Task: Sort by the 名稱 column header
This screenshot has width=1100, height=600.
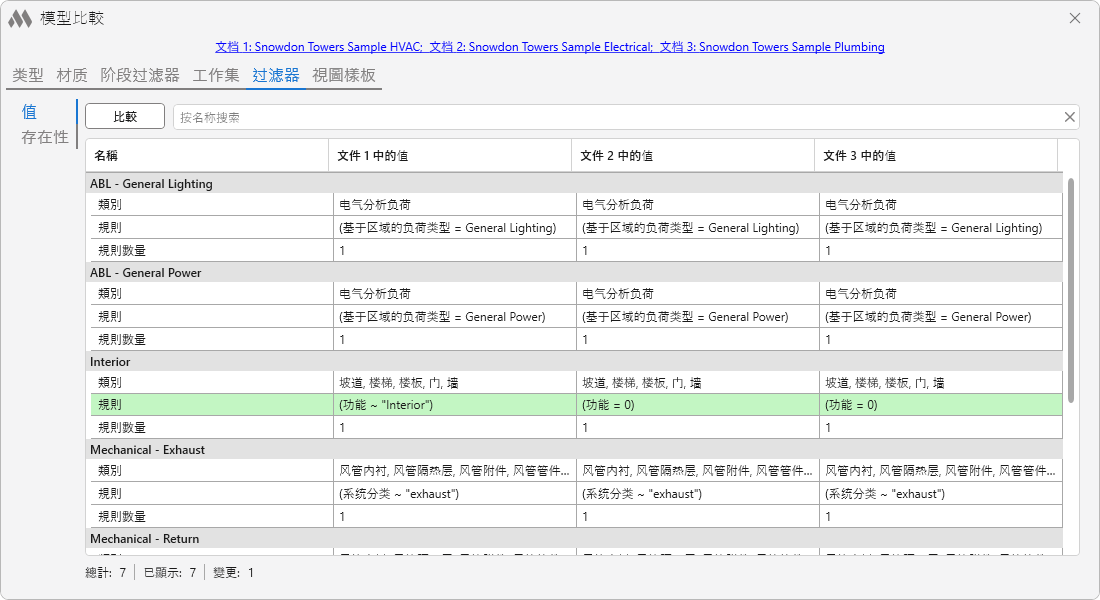Action: point(207,156)
